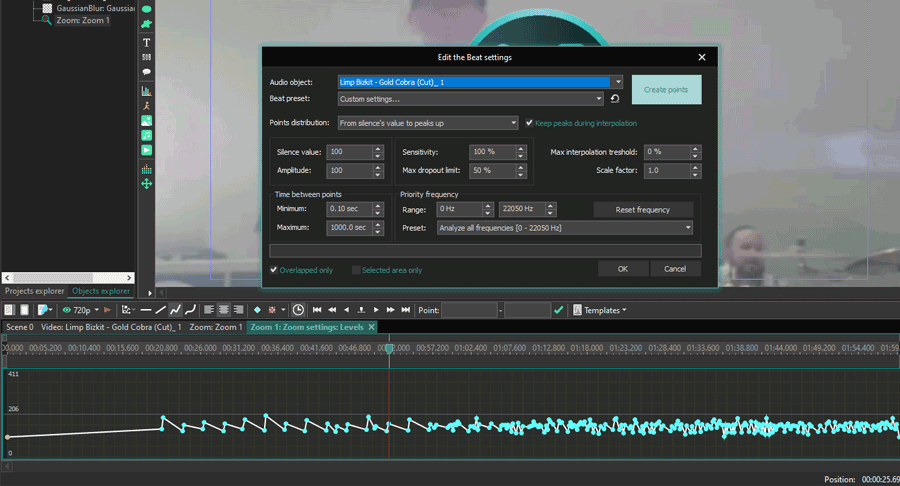
Task: Toggle Keep peaks during interpolation checkbox
Action: tap(529, 123)
